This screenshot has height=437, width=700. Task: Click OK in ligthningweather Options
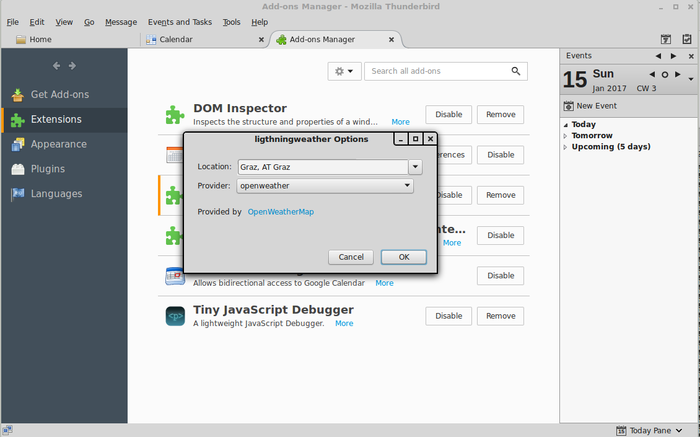click(x=404, y=257)
